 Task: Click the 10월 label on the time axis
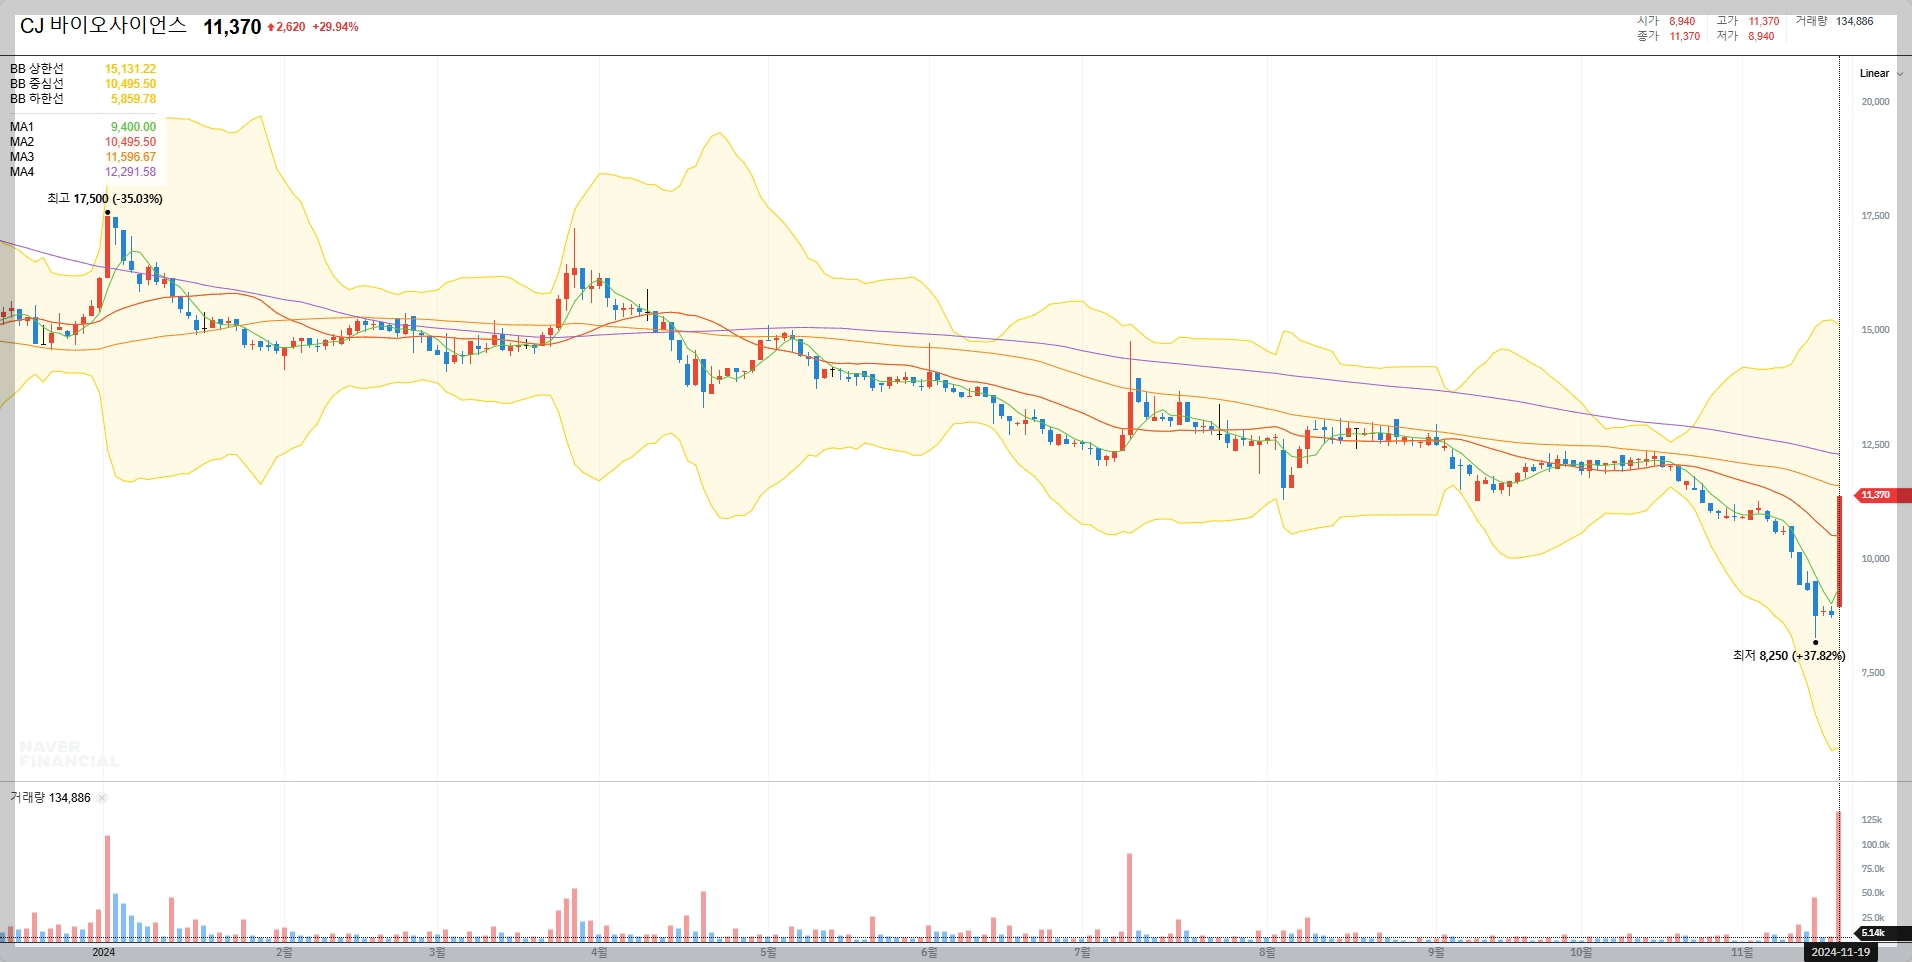tap(1581, 952)
